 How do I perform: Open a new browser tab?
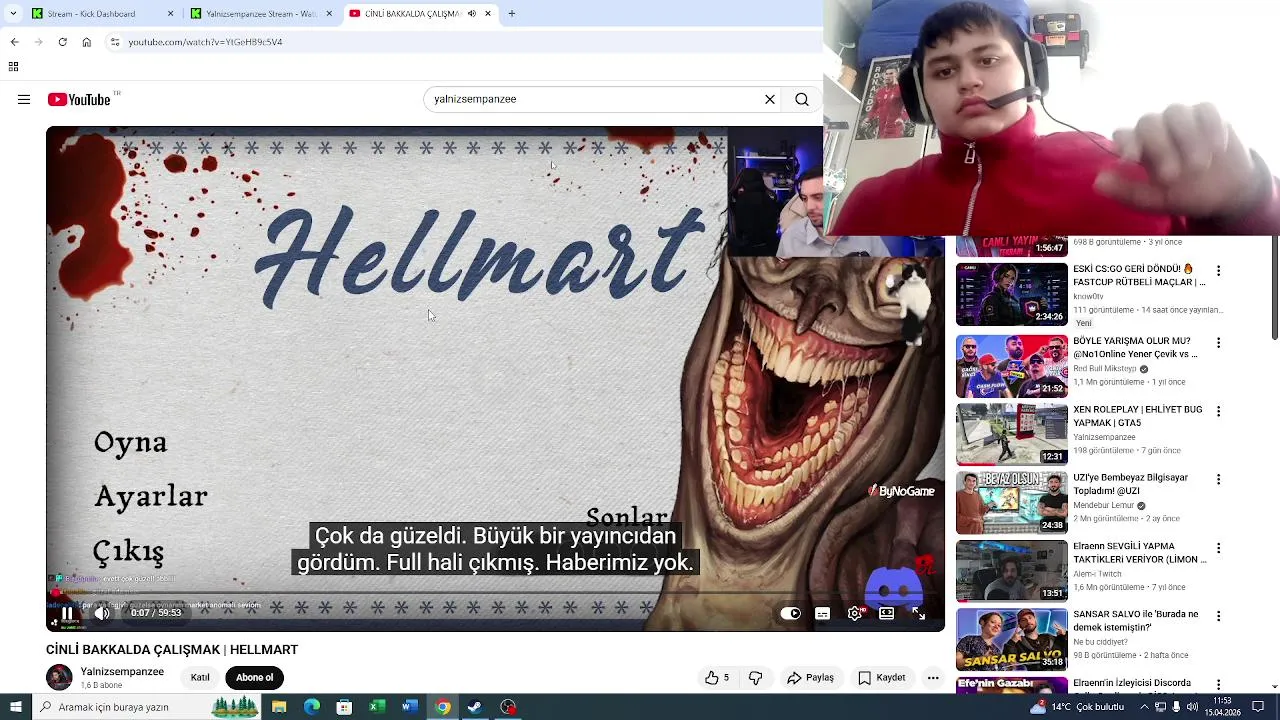[x=511, y=14]
